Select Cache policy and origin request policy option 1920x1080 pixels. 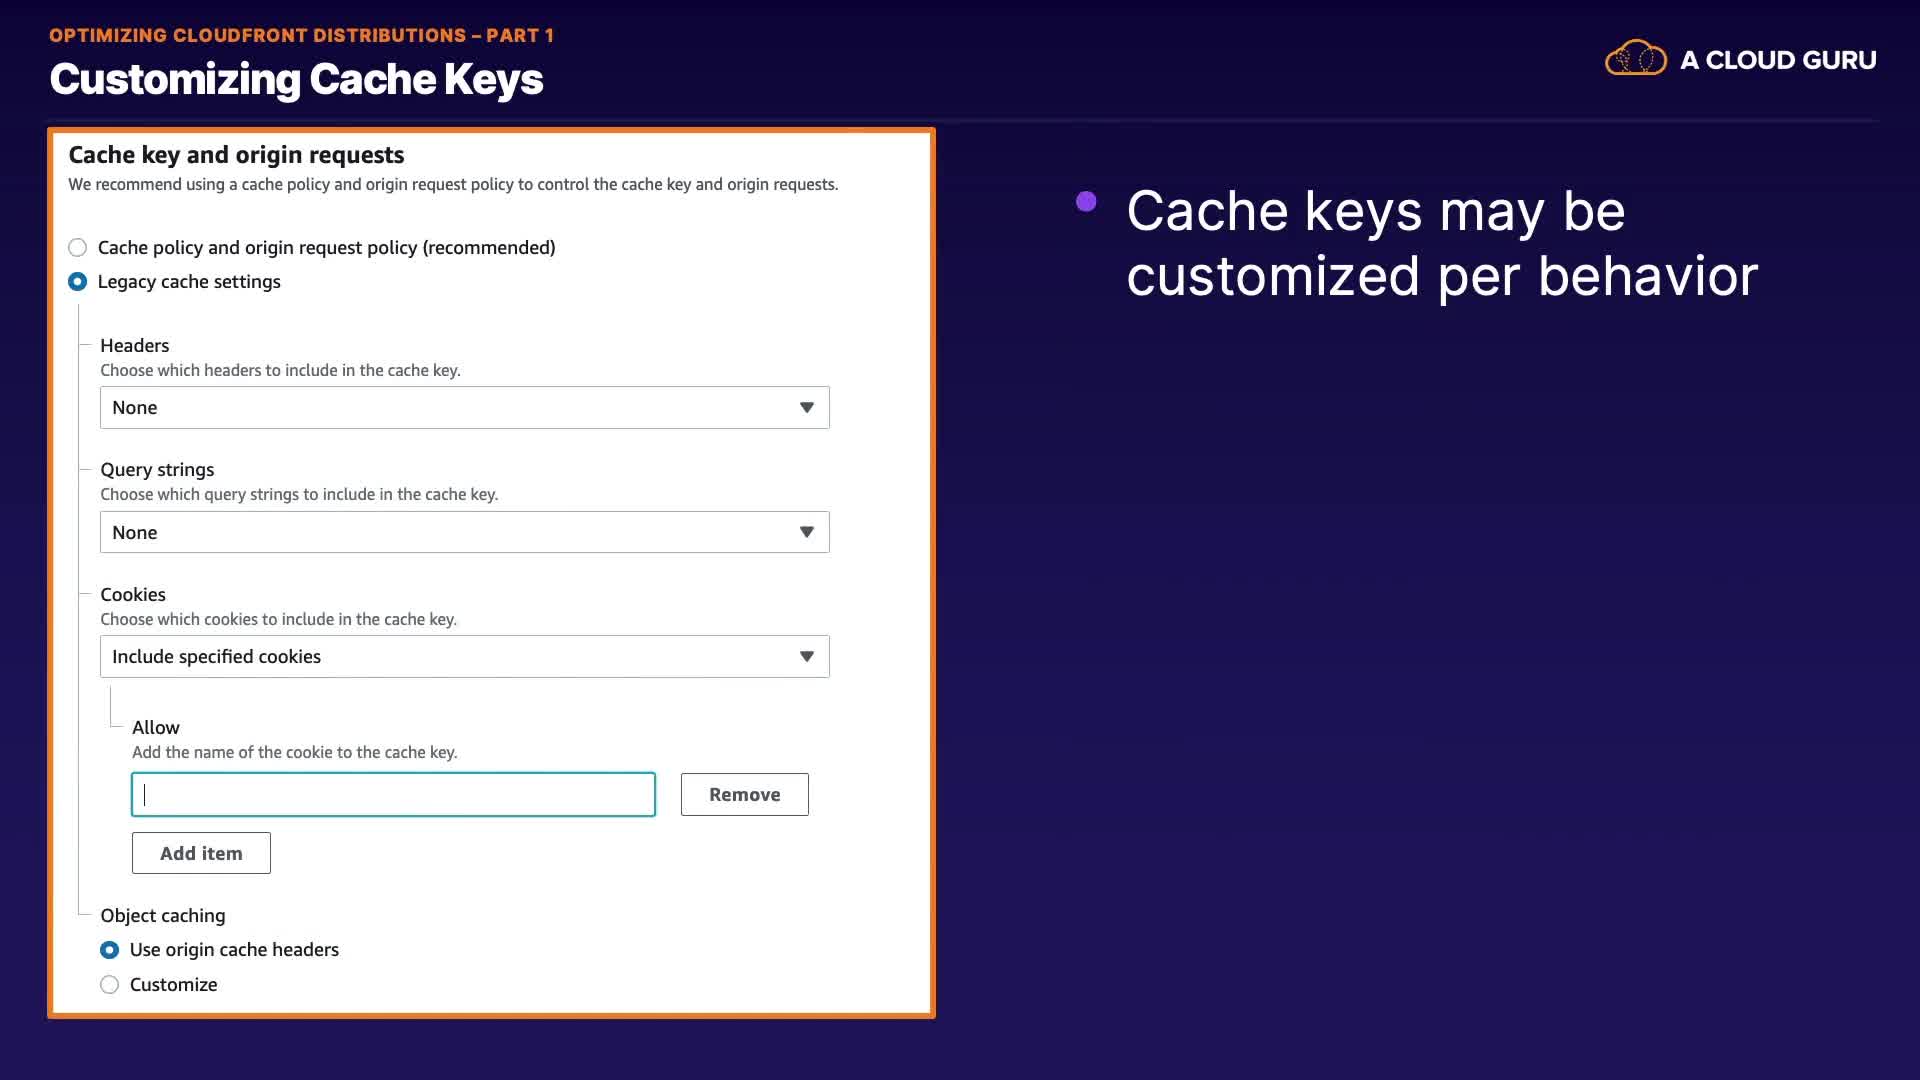point(78,248)
